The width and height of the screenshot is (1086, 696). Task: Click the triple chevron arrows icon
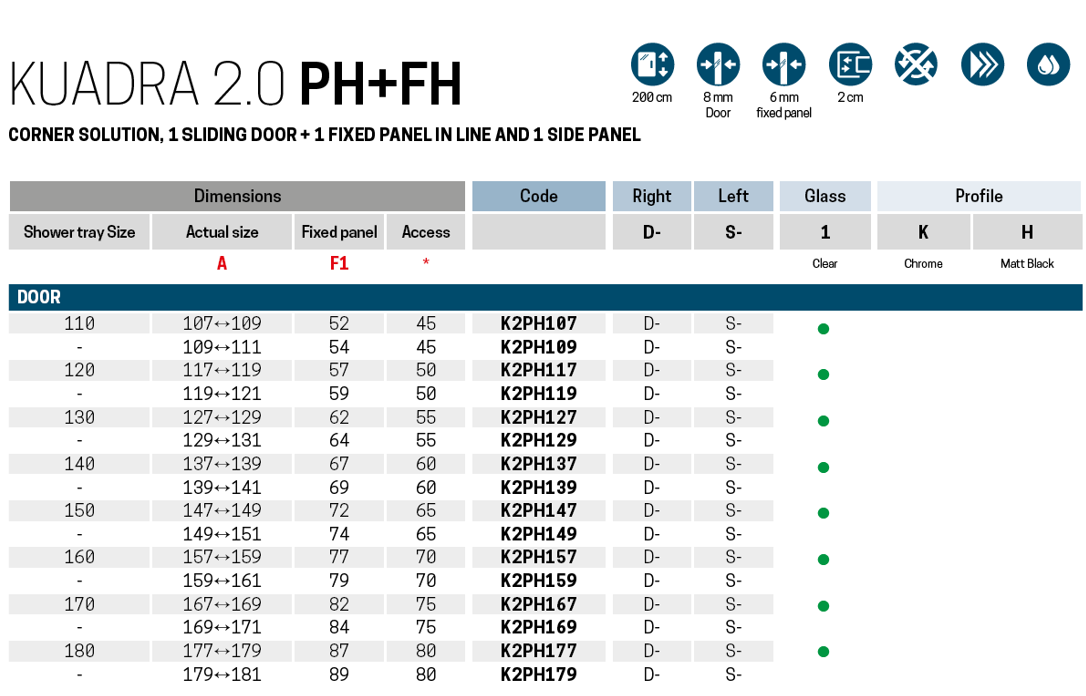(x=982, y=64)
